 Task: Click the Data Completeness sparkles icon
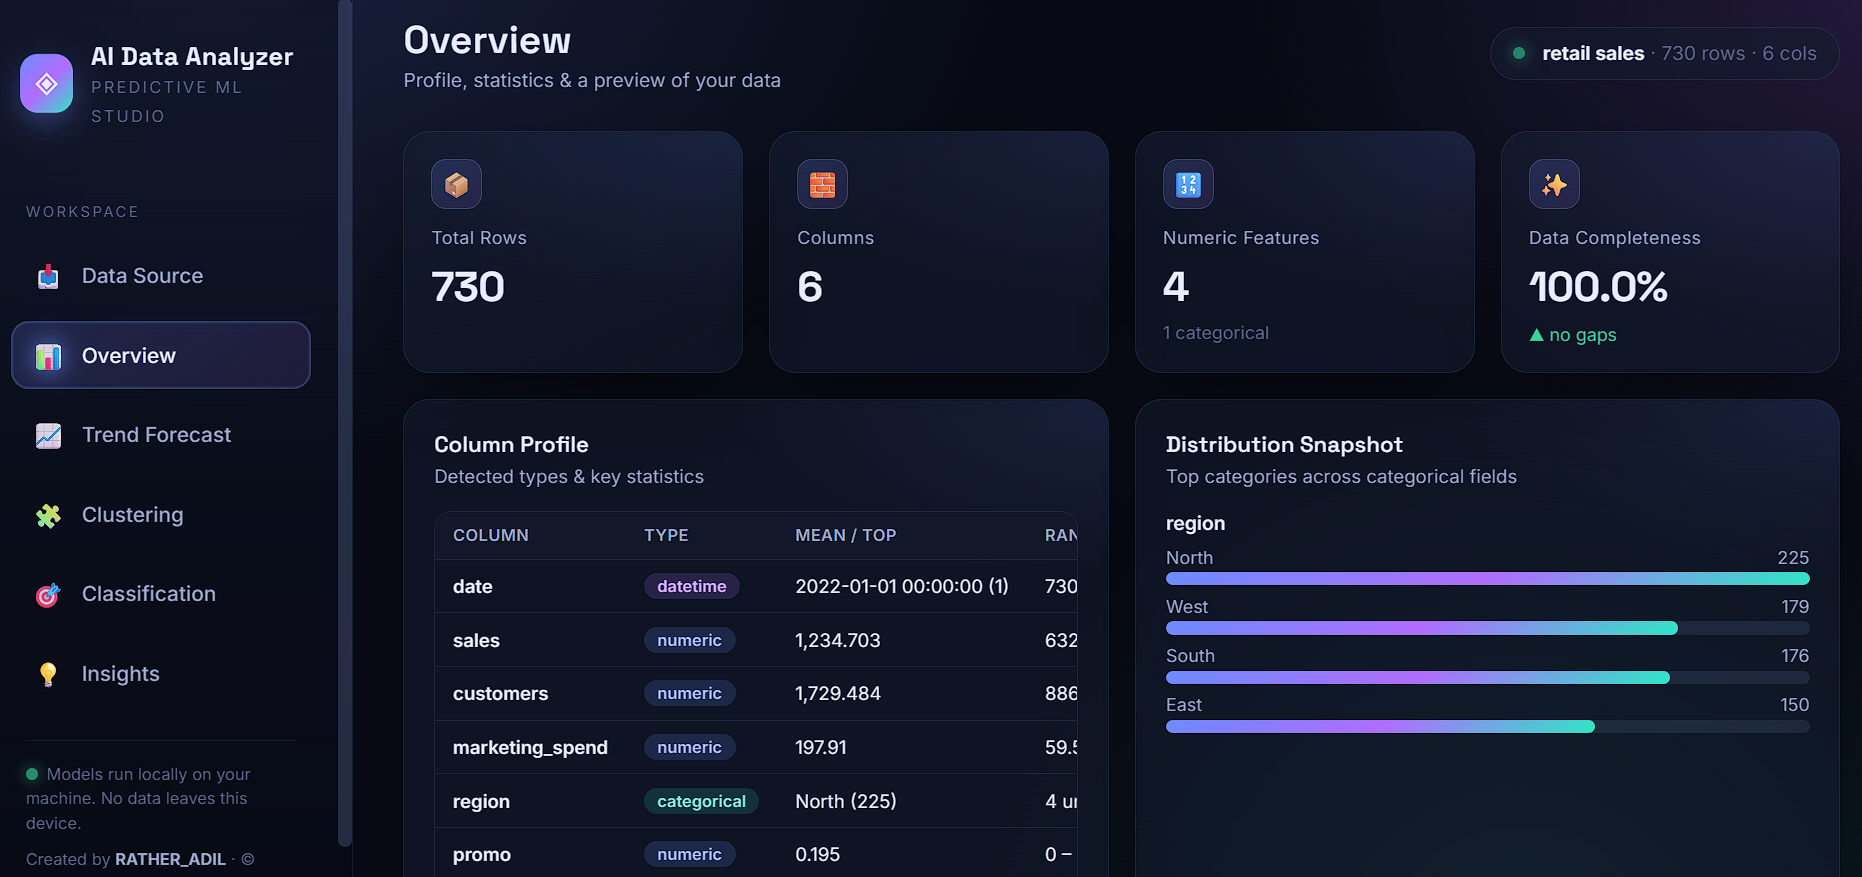pyautogui.click(x=1554, y=184)
